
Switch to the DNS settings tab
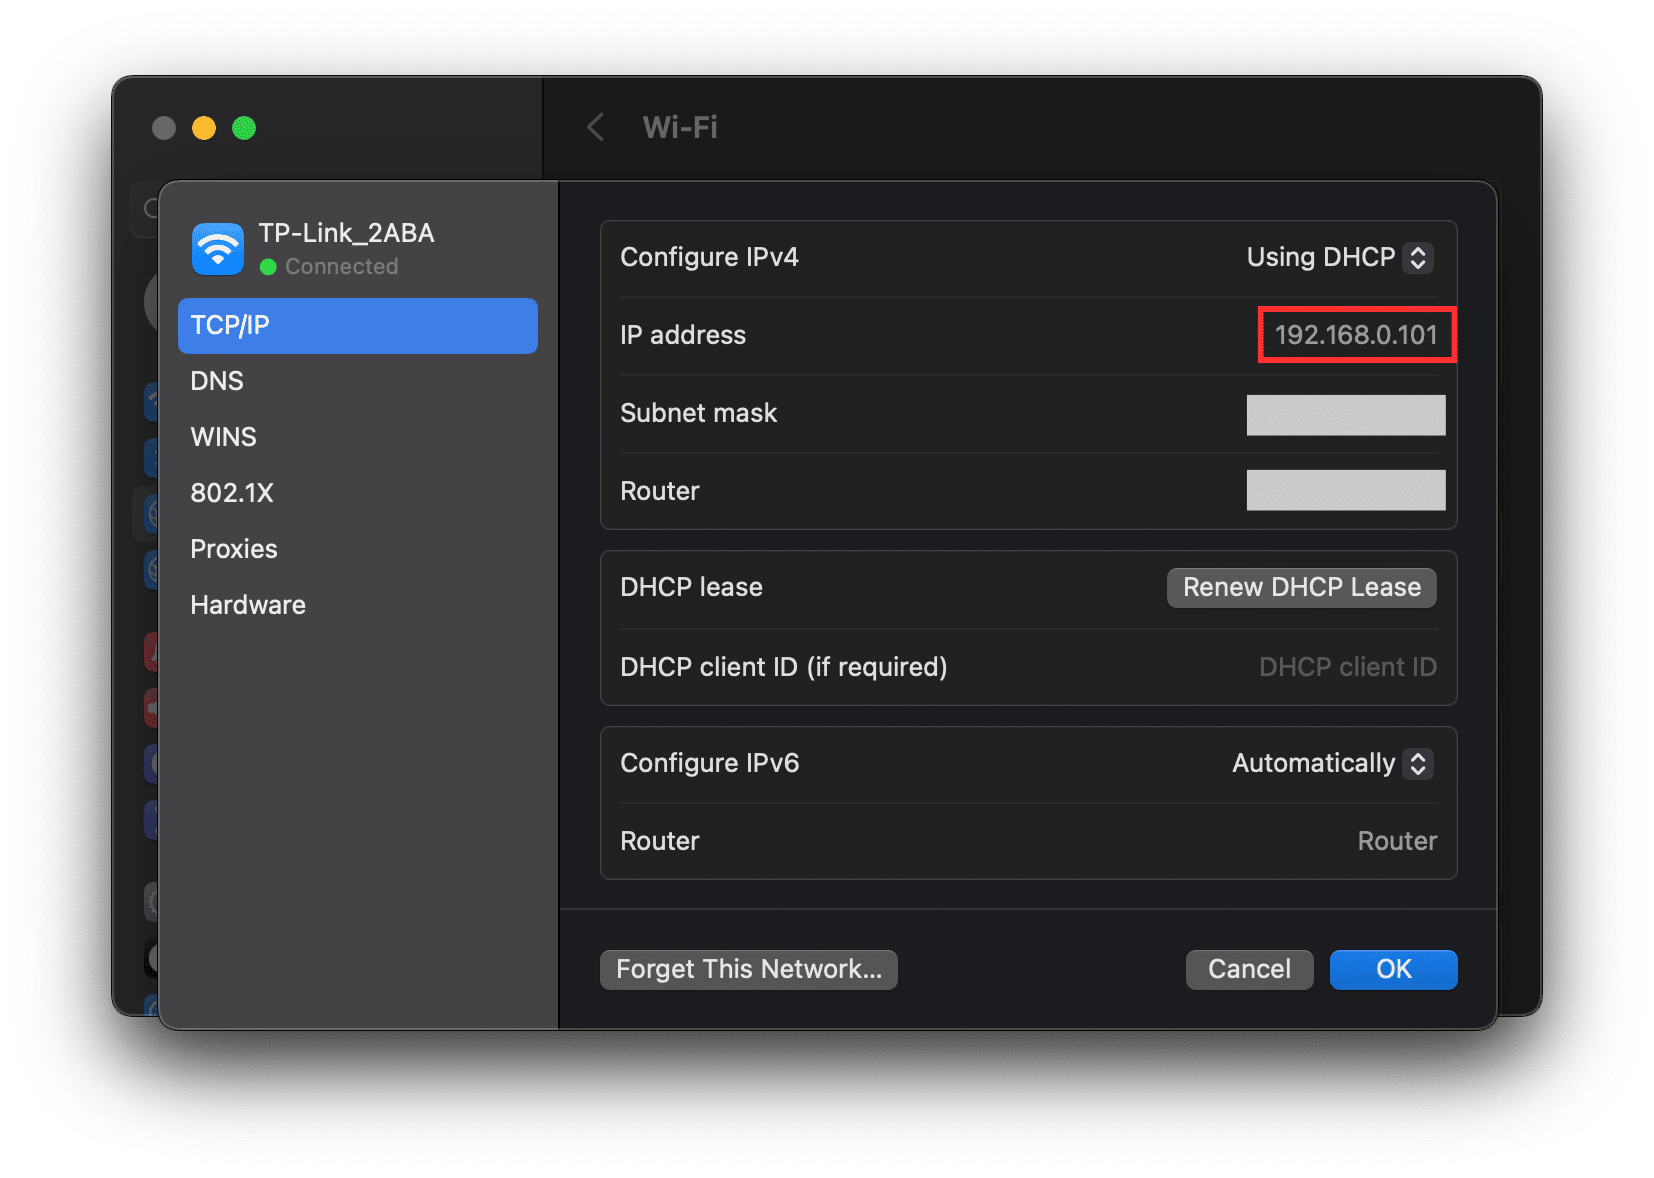tap(217, 381)
